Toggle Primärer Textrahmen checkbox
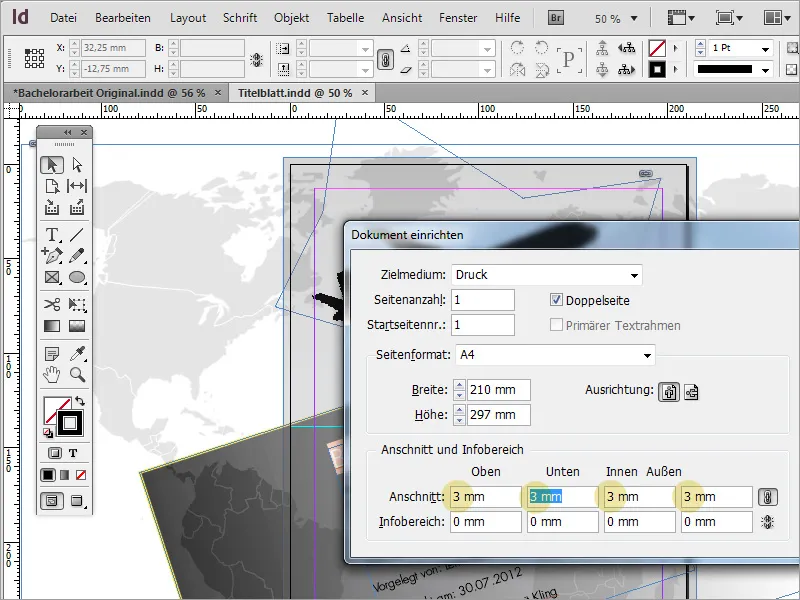Screen dimensions: 800x600 click(556, 325)
